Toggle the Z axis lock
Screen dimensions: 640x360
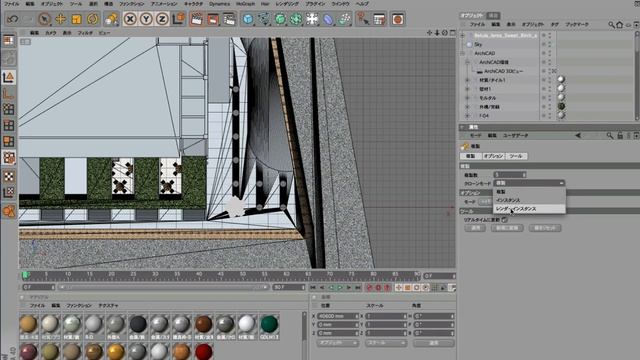pyautogui.click(x=162, y=19)
